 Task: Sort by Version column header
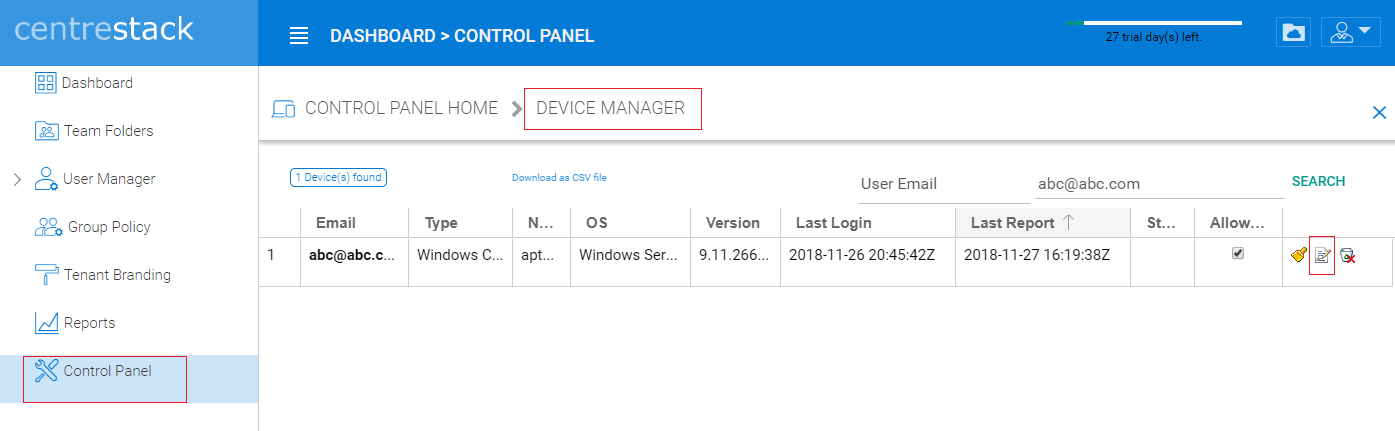pos(735,223)
